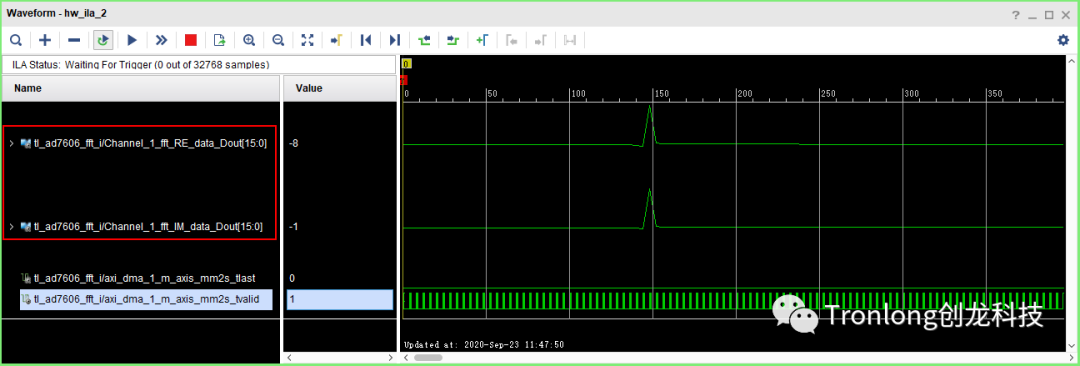Viewport: 1080px width, 366px height.
Task: Click the 150 tick on time ruler
Action: pos(661,94)
